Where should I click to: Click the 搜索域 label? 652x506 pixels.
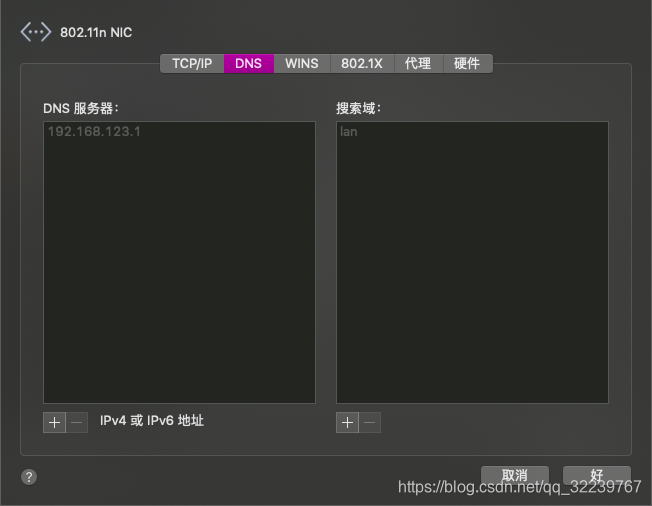coord(358,109)
